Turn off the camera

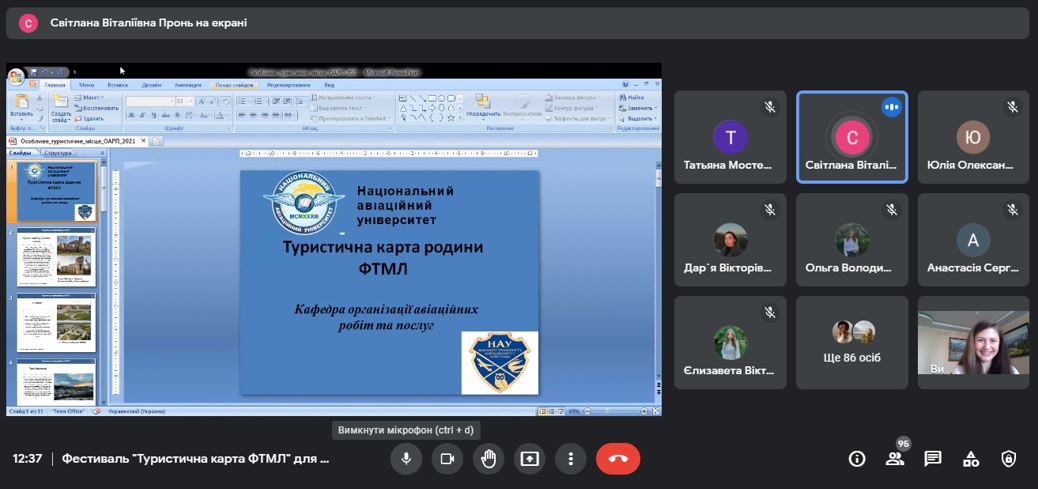pos(447,459)
